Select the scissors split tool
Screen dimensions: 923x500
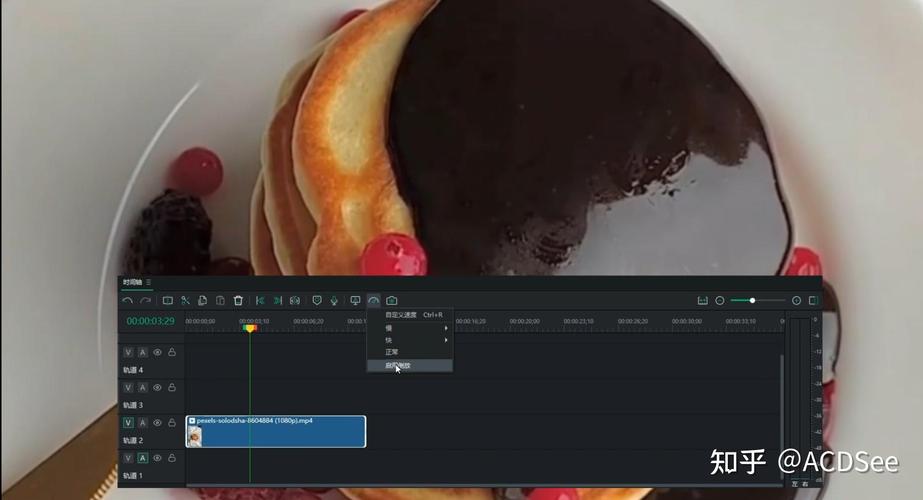(x=185, y=300)
